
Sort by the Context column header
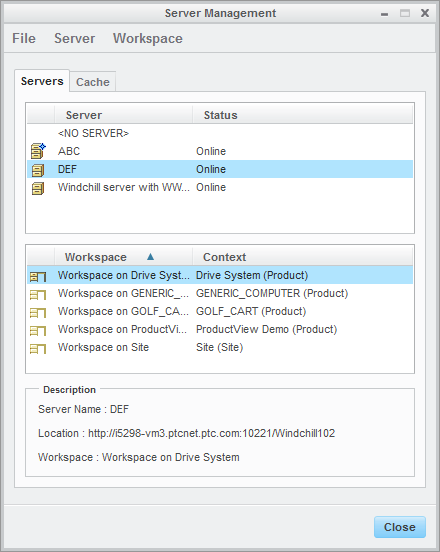303,257
